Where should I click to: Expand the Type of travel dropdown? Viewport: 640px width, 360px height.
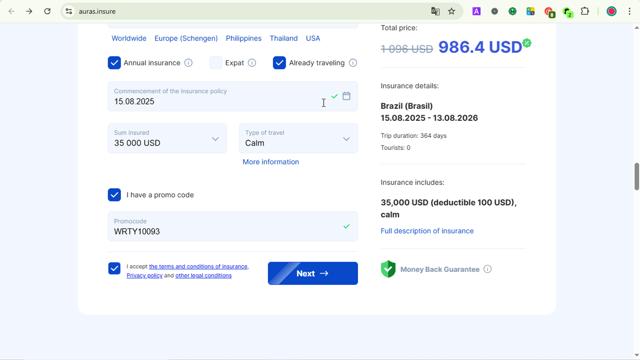(x=298, y=138)
